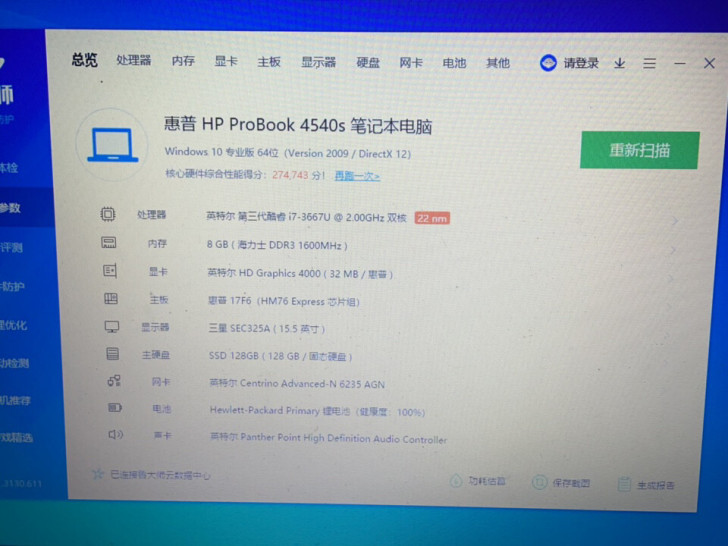Select the 其他 tab
Screen dimensions: 728x546
[x=498, y=63]
